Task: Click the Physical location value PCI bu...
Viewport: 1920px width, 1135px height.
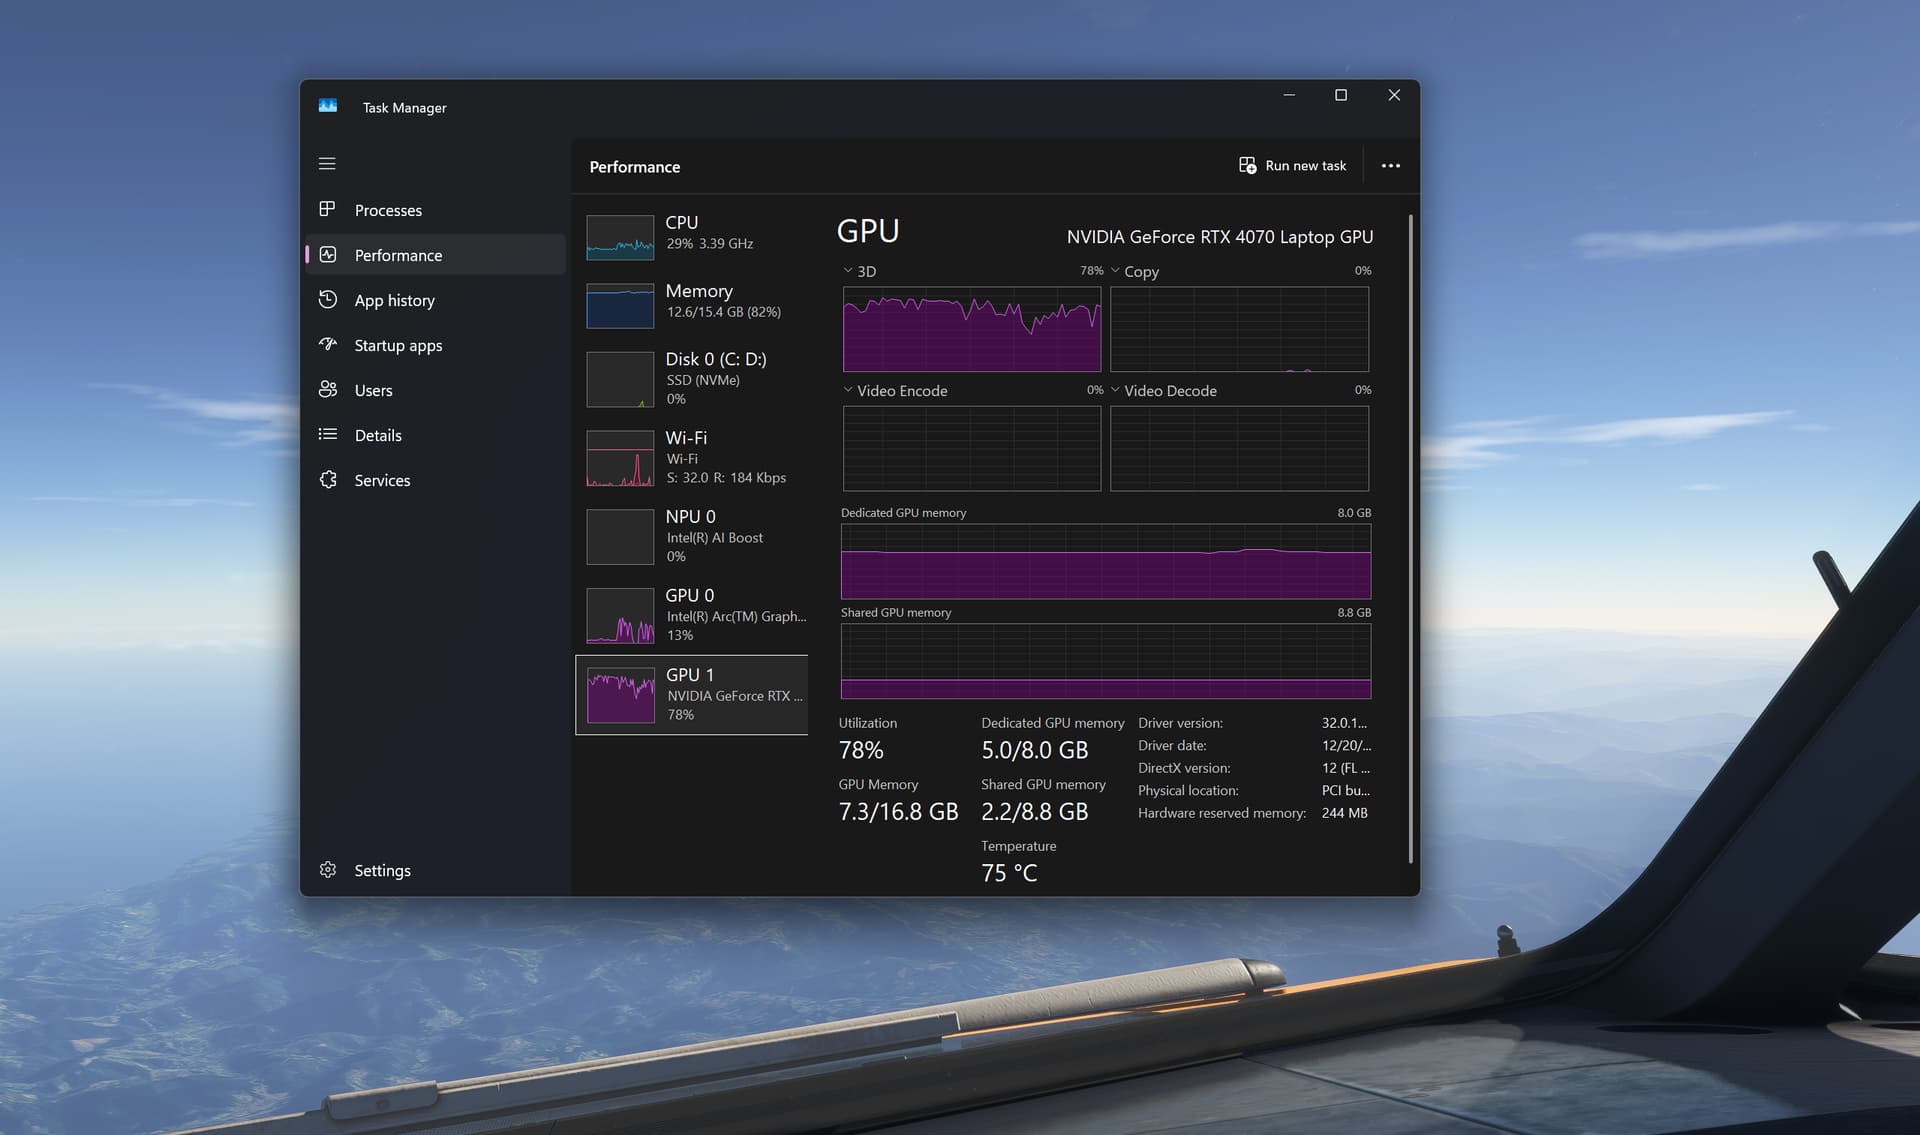Action: (1346, 790)
